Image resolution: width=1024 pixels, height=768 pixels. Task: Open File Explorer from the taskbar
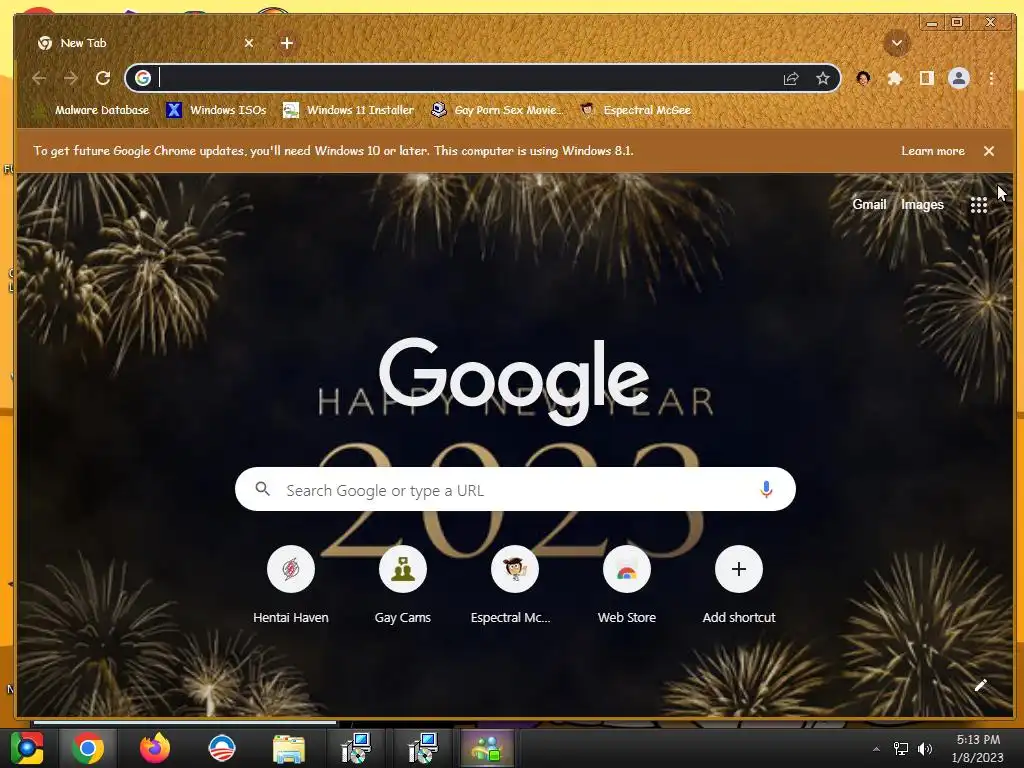tap(289, 749)
